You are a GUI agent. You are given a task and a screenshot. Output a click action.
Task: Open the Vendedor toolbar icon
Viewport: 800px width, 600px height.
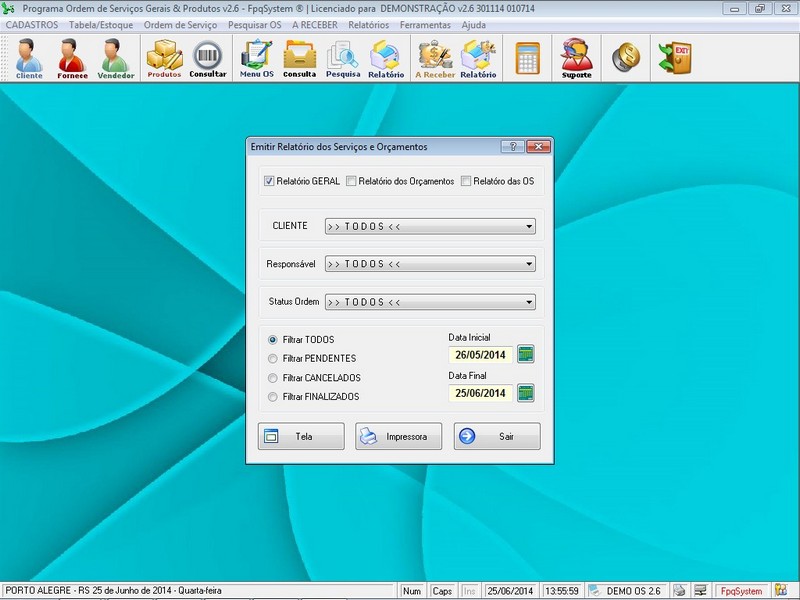115,58
